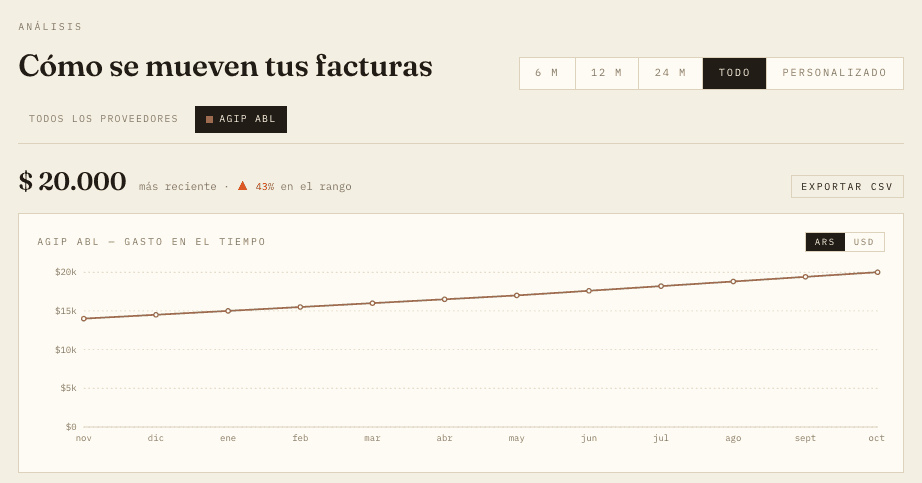
Task: Click the sept data point on chart
Action: pos(806,277)
